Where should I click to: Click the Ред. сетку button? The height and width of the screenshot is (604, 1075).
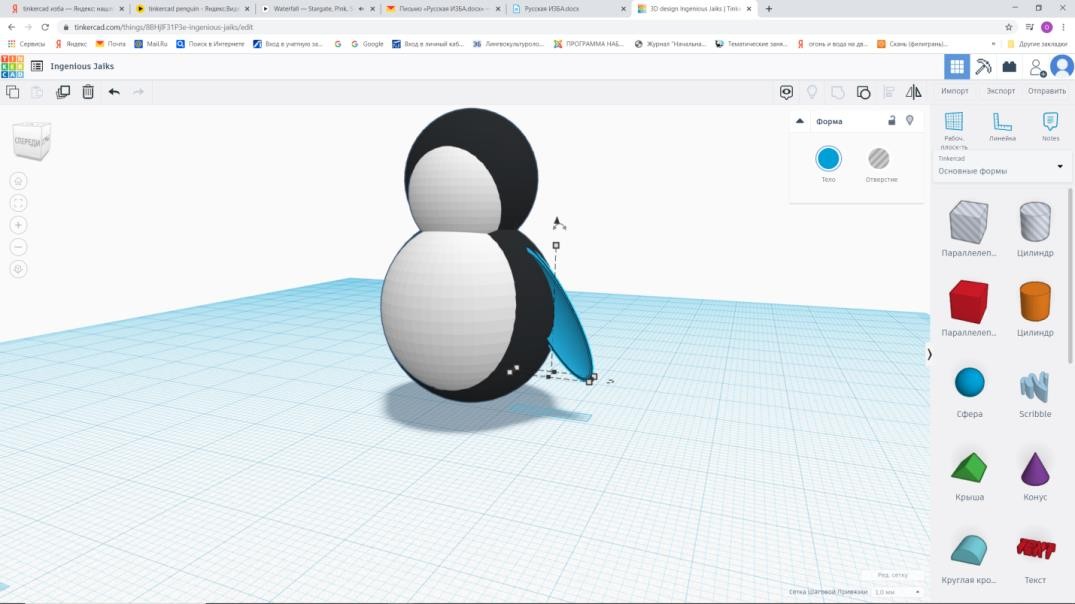pyautogui.click(x=892, y=575)
